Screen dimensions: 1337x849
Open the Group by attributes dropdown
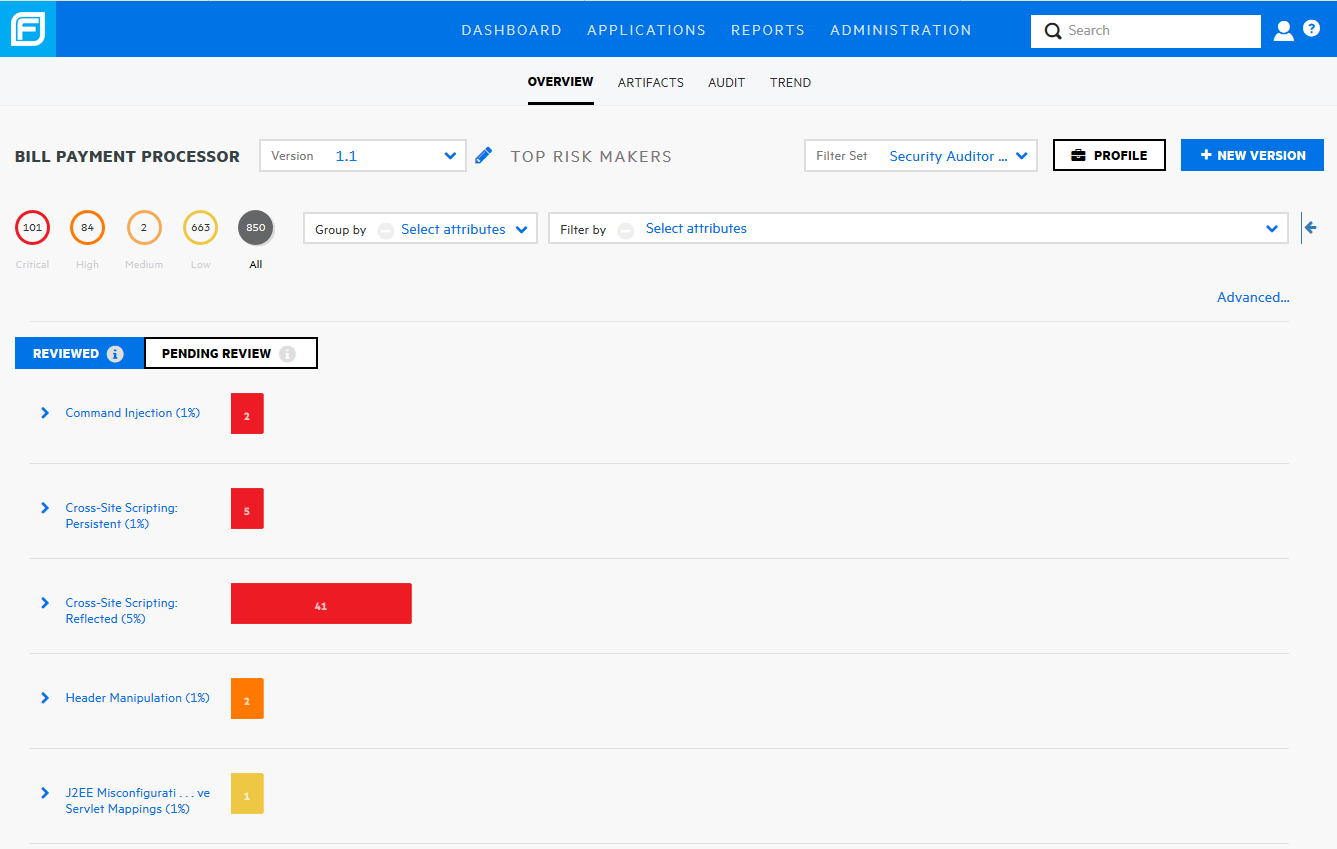[x=521, y=228]
